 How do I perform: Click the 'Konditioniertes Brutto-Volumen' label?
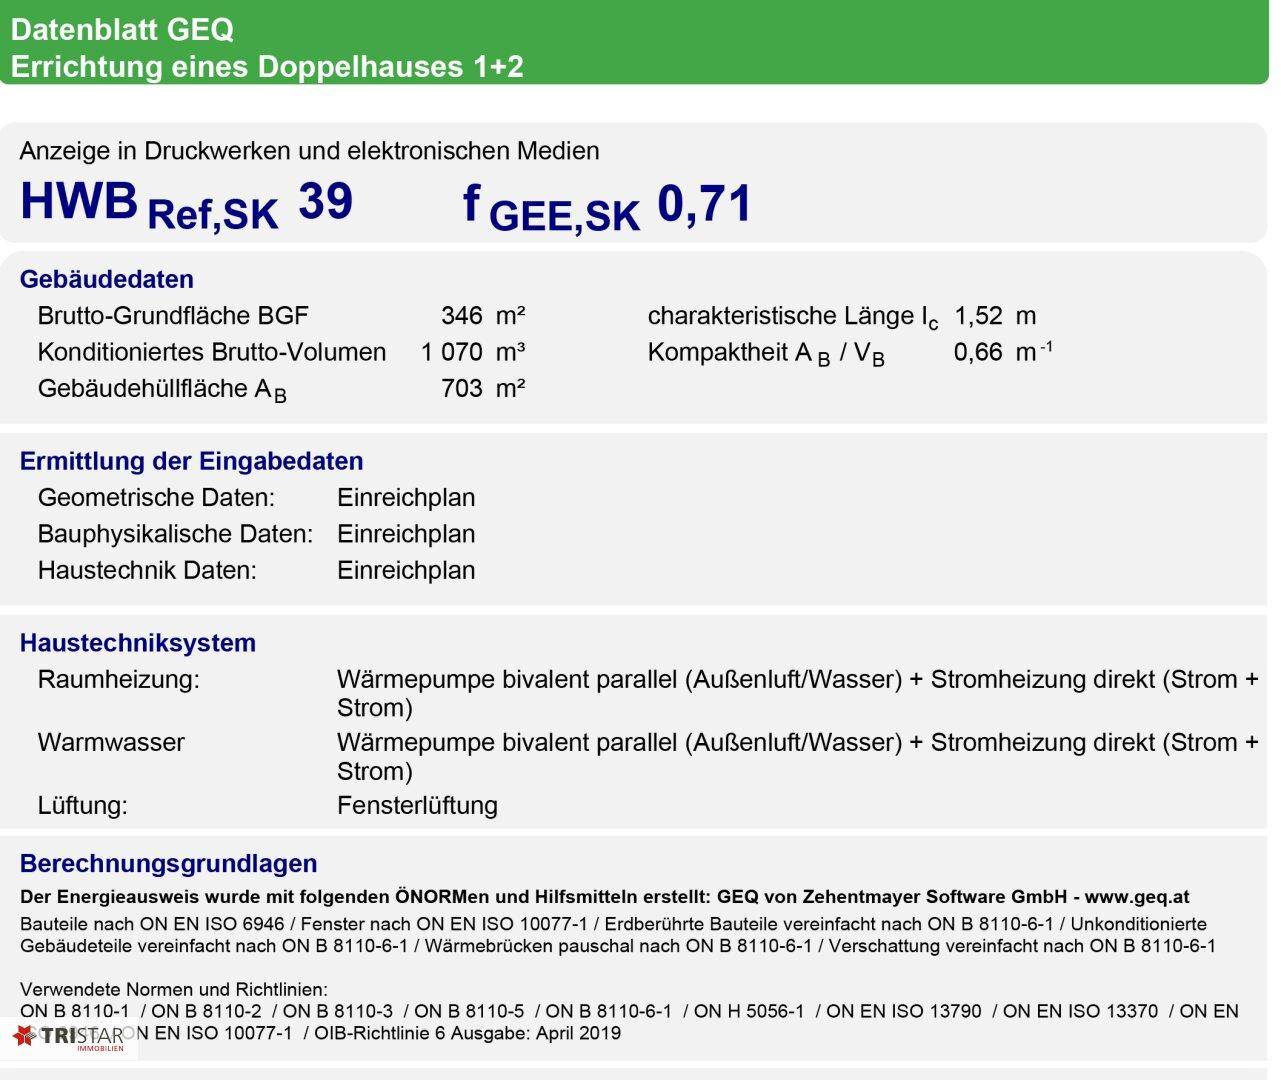tap(212, 352)
